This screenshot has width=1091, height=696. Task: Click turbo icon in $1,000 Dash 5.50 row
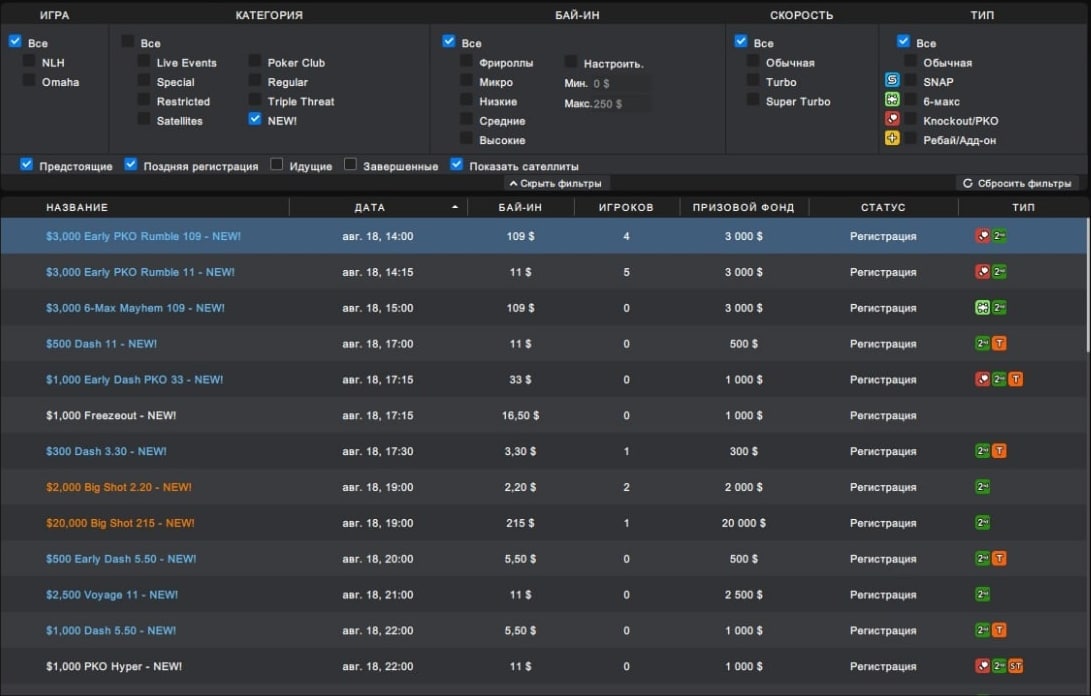coord(999,630)
